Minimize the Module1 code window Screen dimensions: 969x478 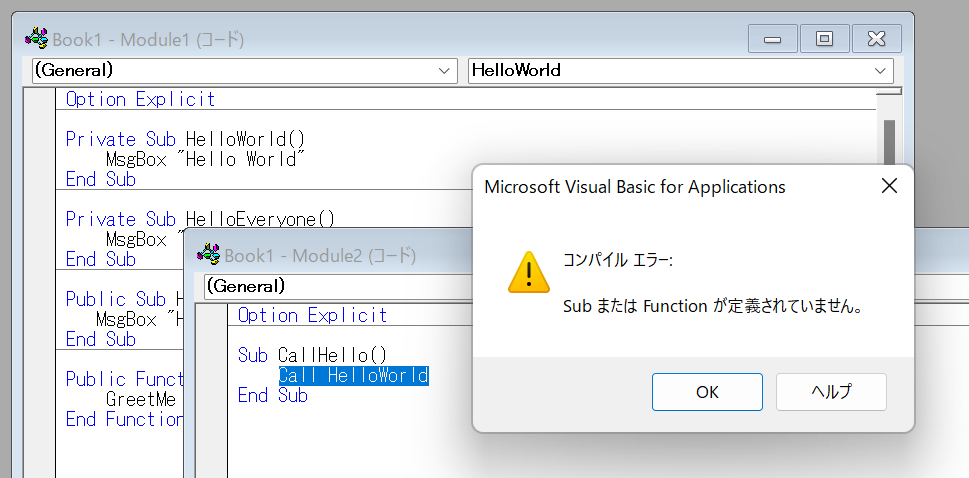tap(772, 39)
